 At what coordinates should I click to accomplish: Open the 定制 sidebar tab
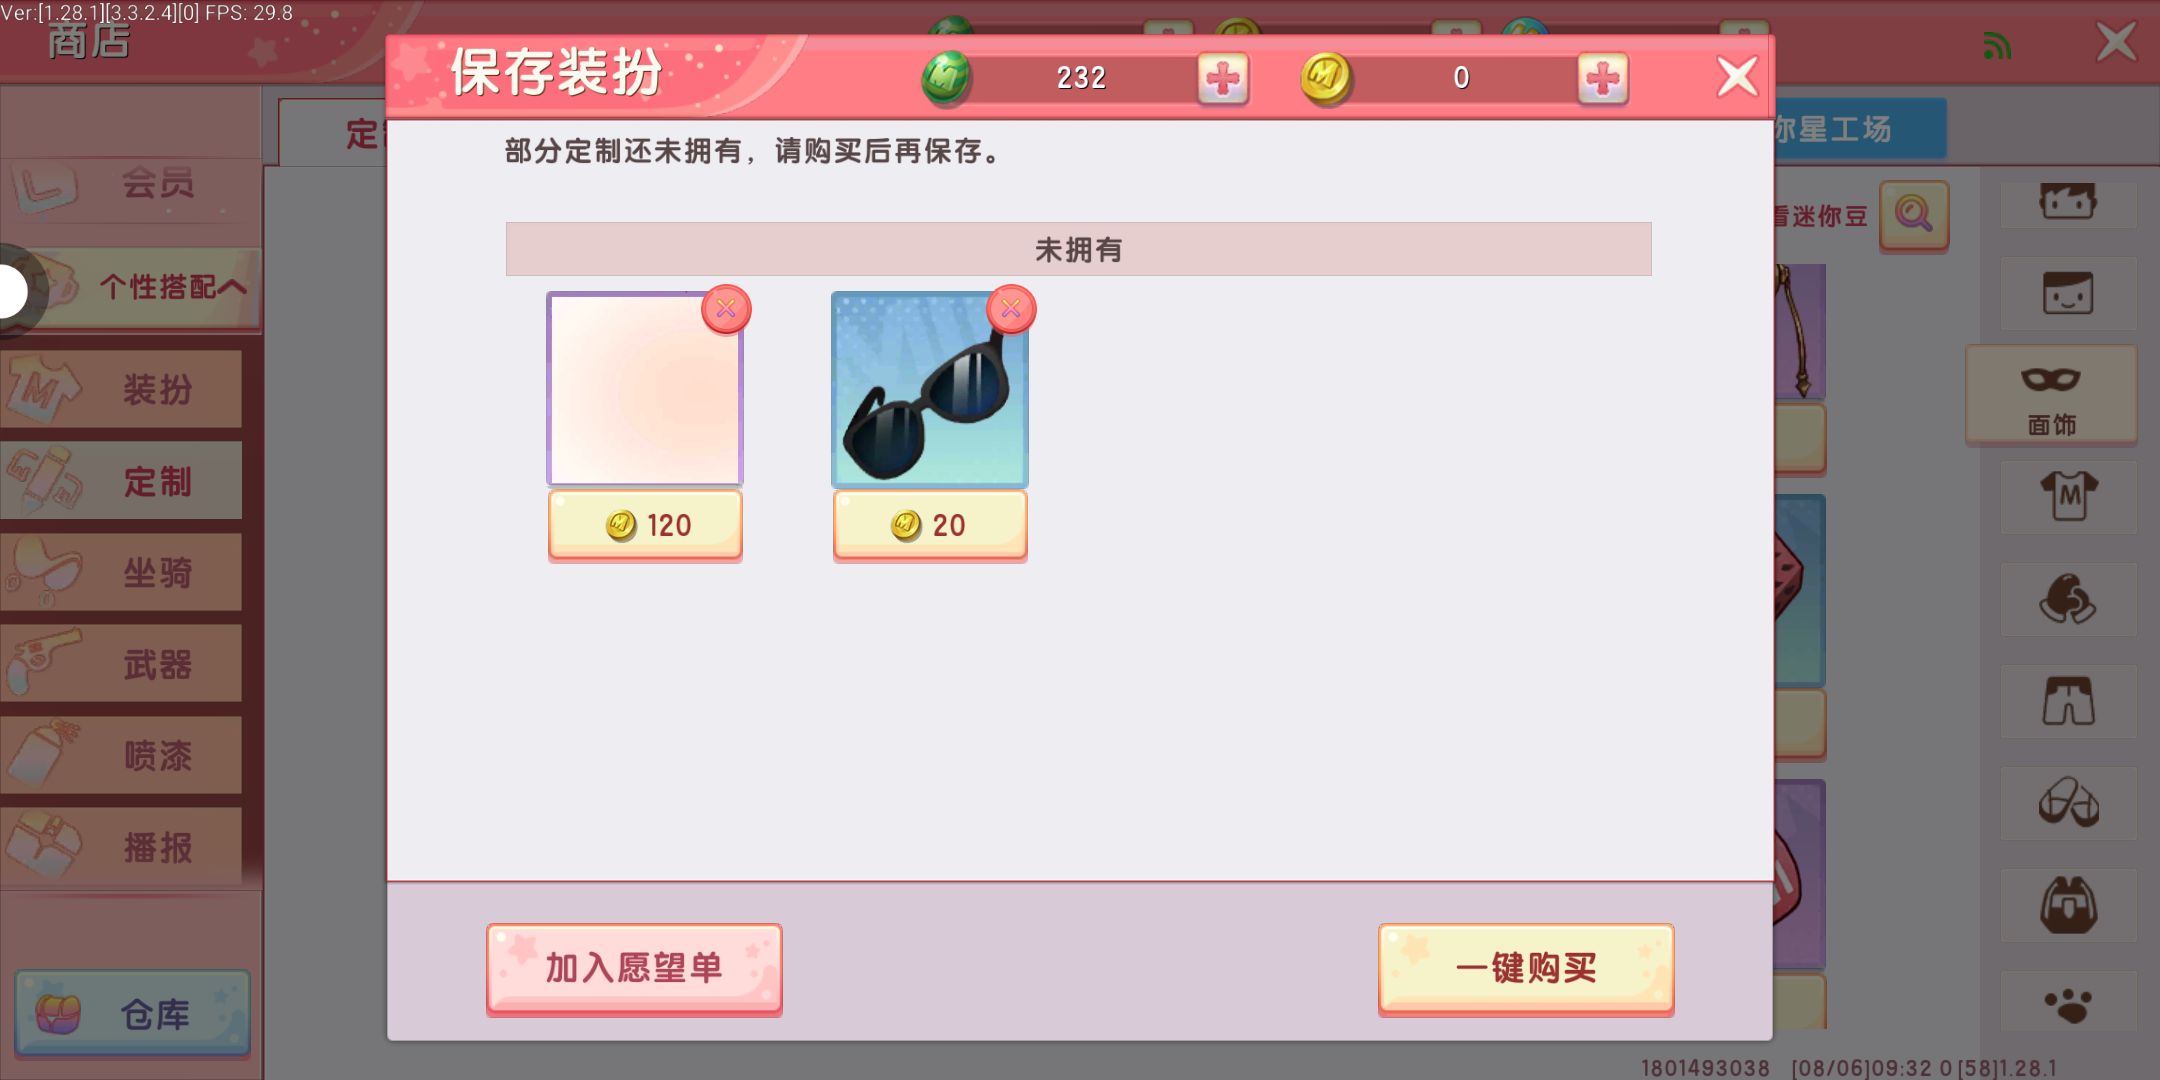pyautogui.click(x=121, y=481)
